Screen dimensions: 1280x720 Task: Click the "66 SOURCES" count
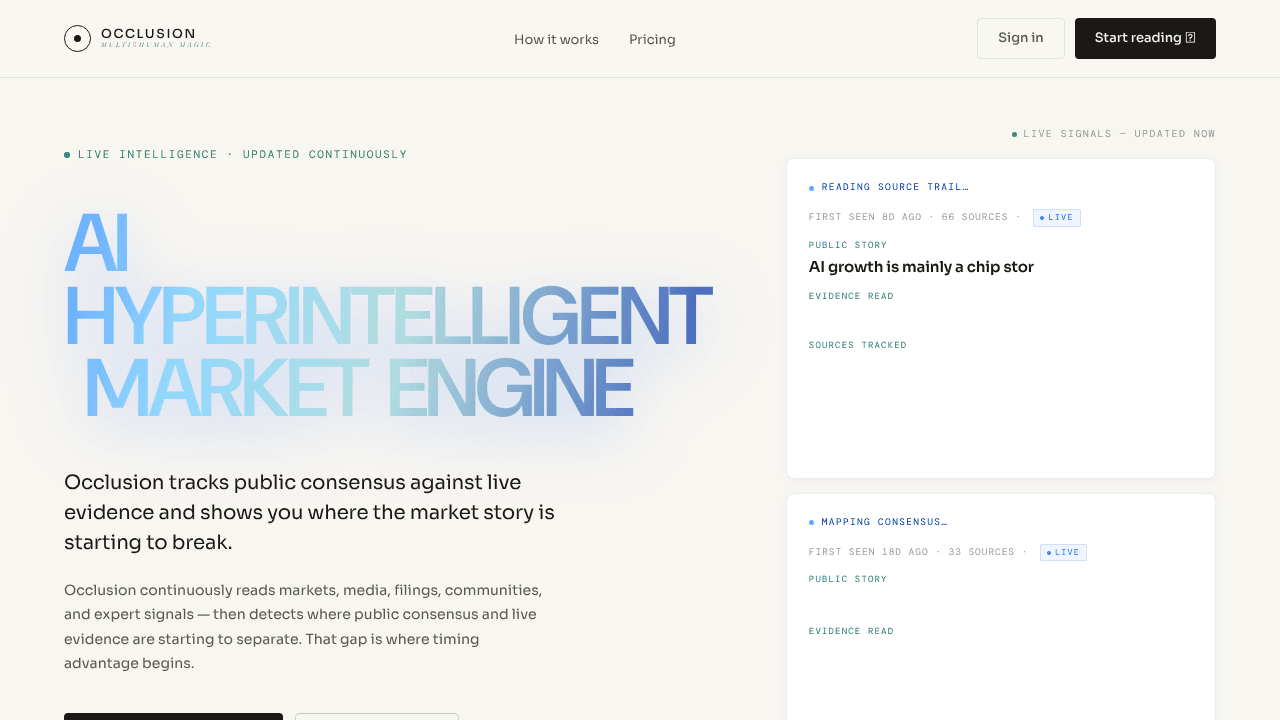pos(975,217)
